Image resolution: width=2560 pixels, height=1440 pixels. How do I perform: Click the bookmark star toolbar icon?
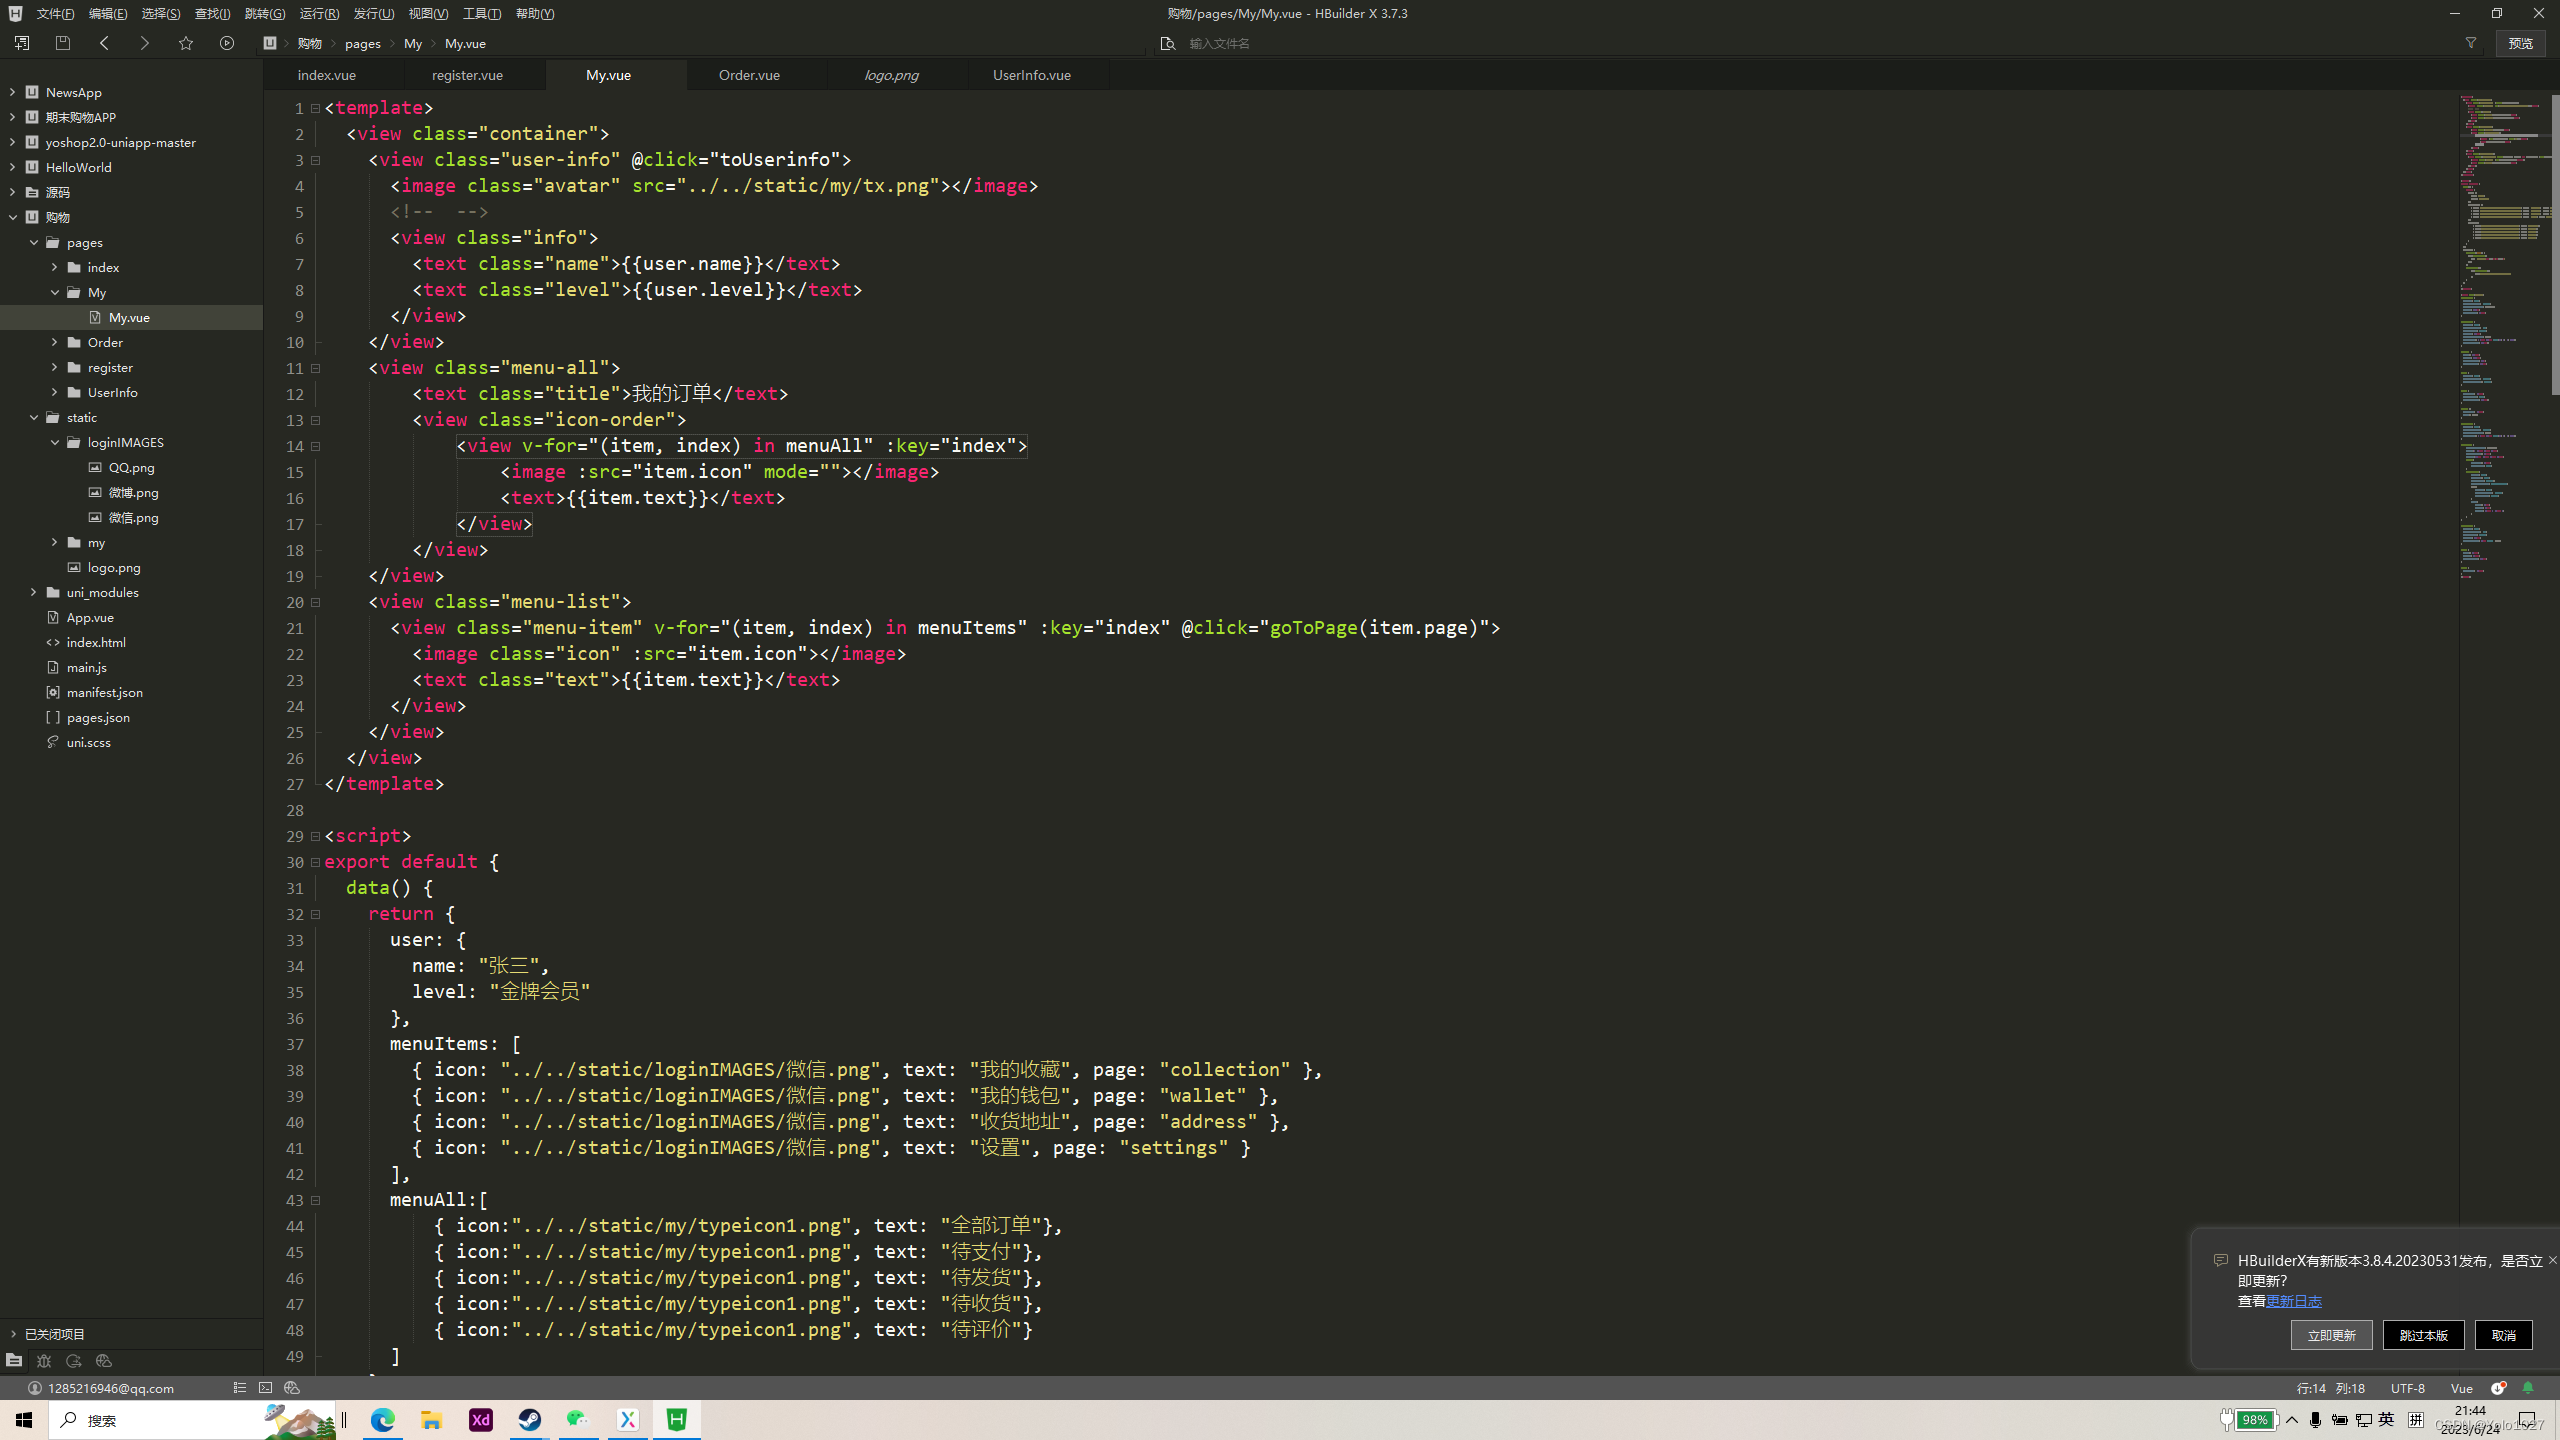pyautogui.click(x=186, y=43)
